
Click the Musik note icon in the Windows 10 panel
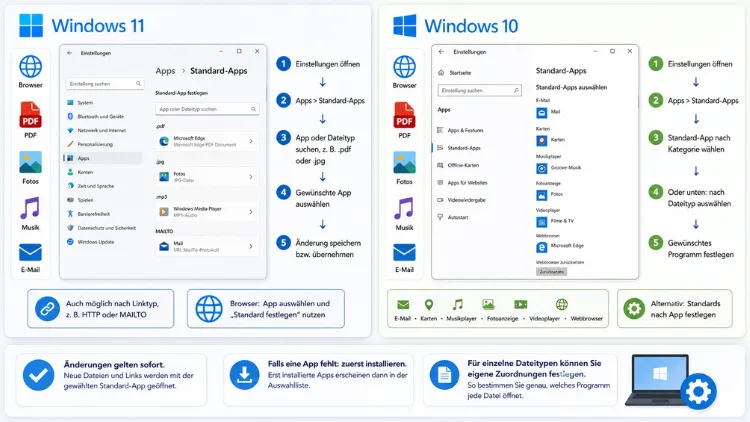(x=404, y=208)
